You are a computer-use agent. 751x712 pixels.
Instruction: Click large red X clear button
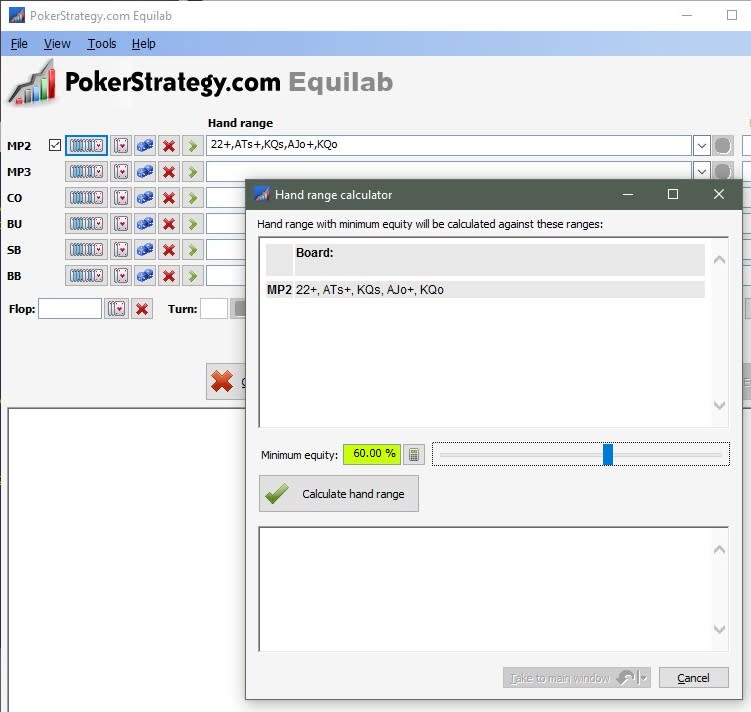[x=226, y=382]
